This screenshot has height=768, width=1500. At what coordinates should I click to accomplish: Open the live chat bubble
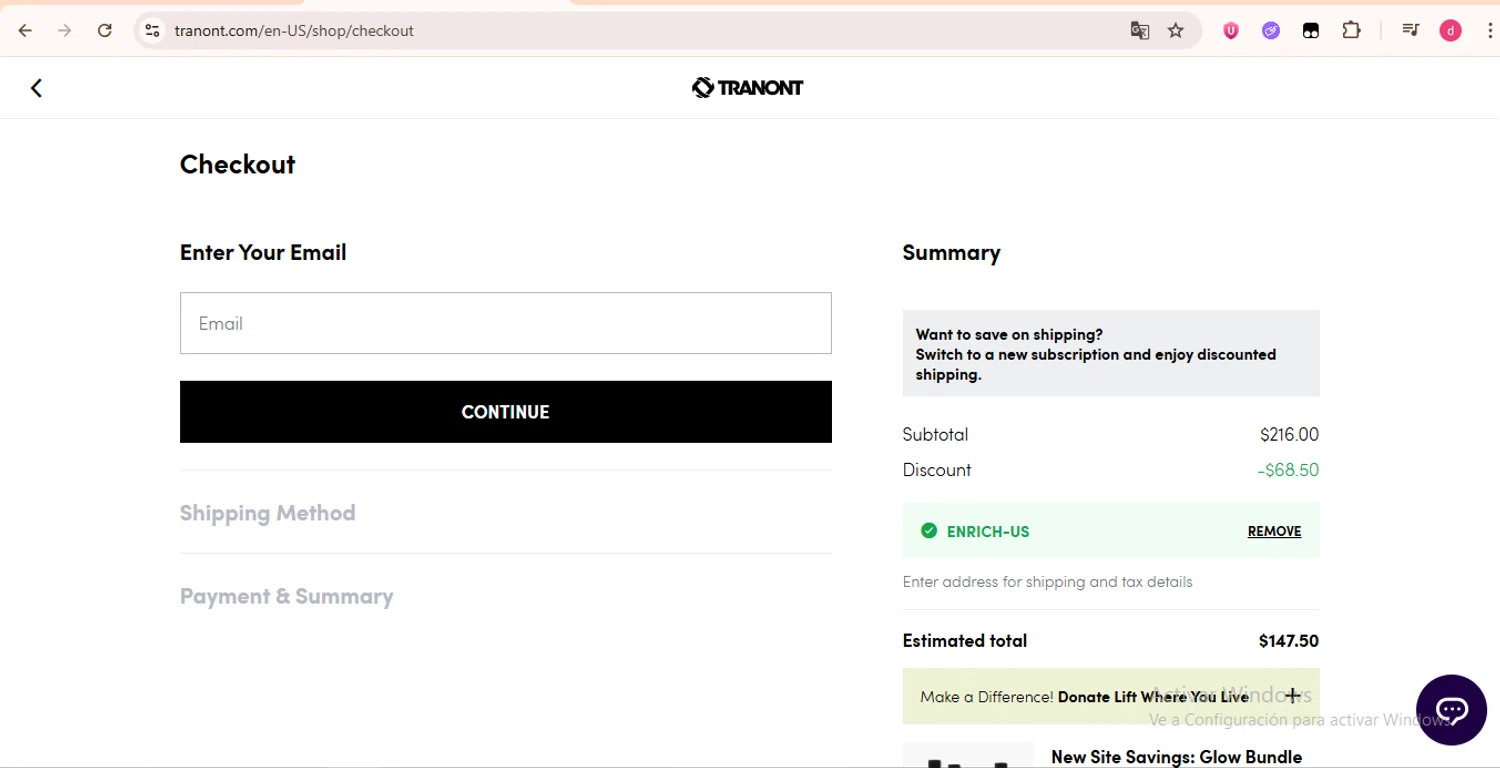(x=1452, y=710)
